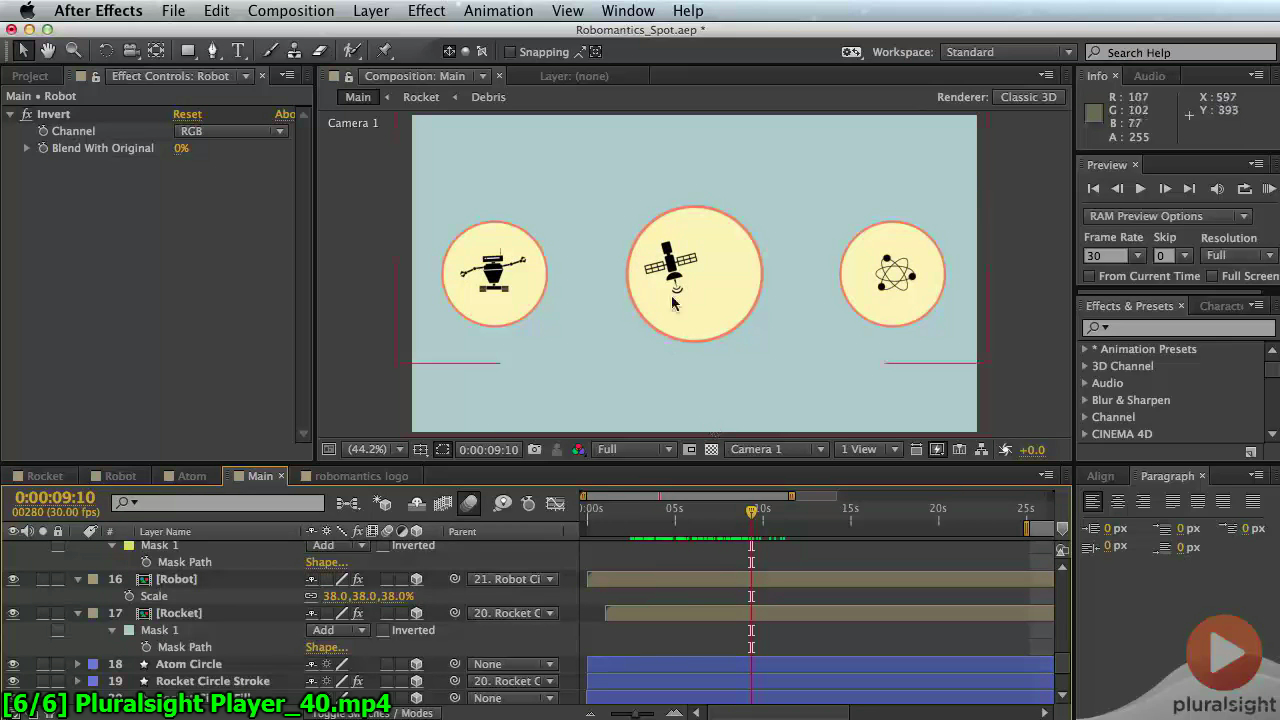The image size is (1280, 720).
Task: Select the Clone Stamp tool
Action: point(295,51)
